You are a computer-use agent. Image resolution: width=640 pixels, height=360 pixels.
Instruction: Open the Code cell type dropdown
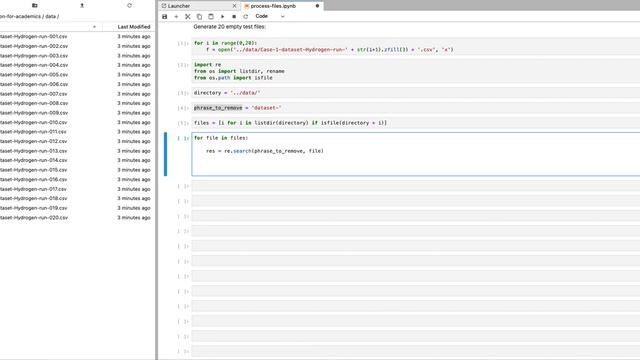(270, 16)
